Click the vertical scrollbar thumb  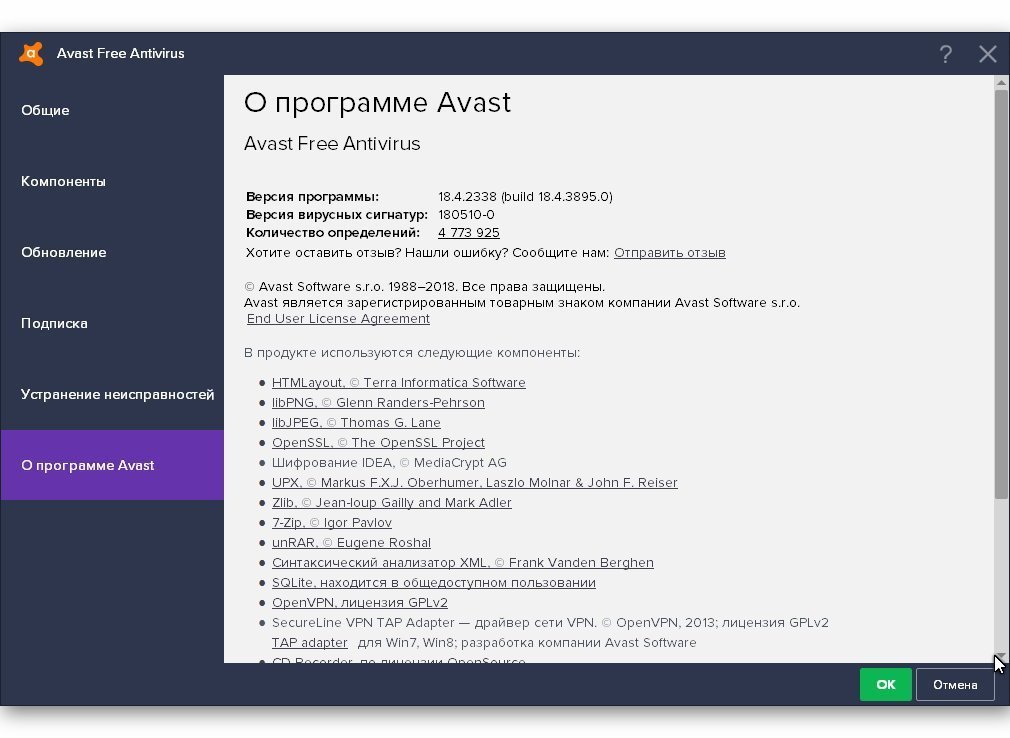click(x=1001, y=294)
